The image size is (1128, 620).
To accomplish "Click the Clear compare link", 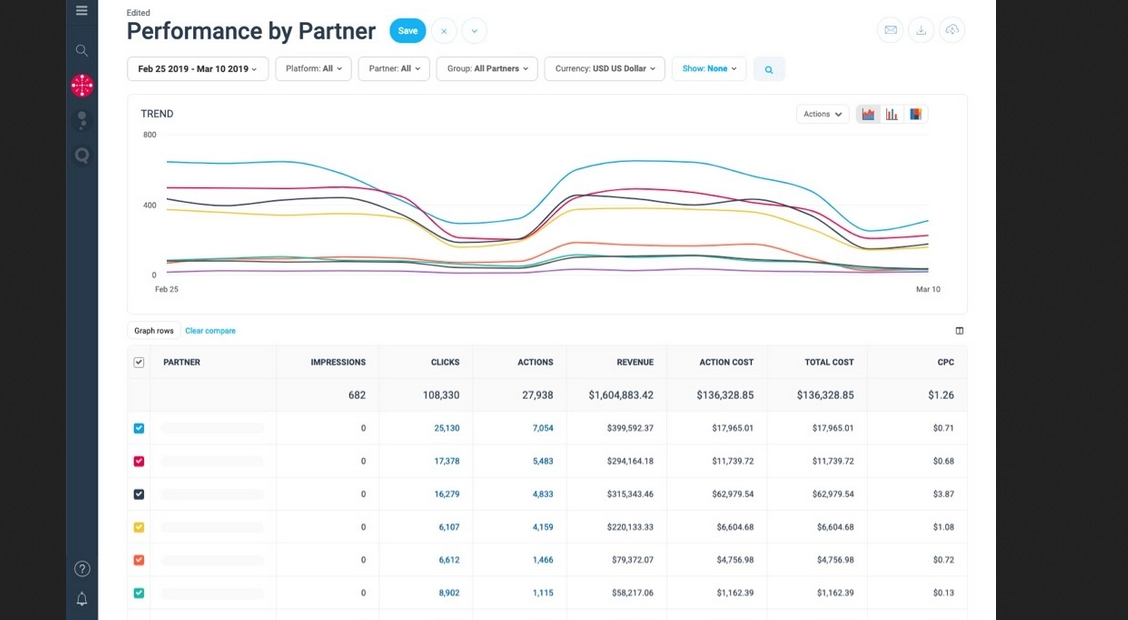I will point(210,331).
